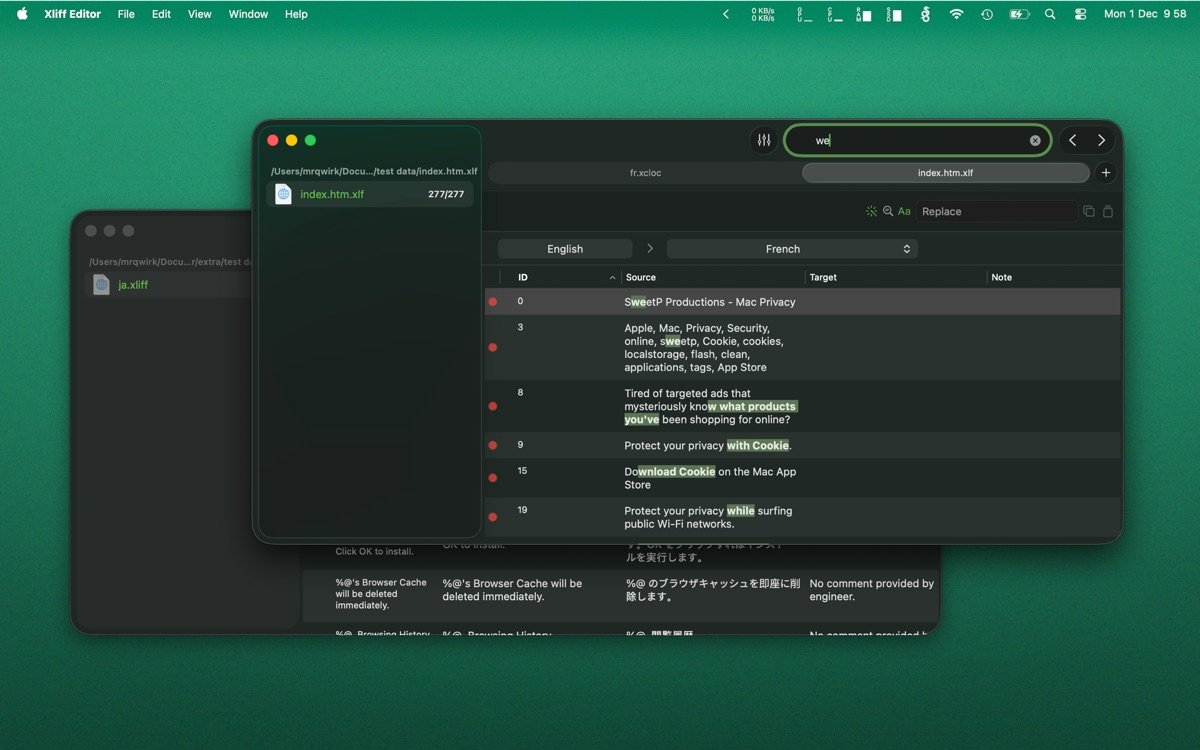Click the magnifier search-mode icon
The width and height of the screenshot is (1200, 750).
(x=888, y=212)
